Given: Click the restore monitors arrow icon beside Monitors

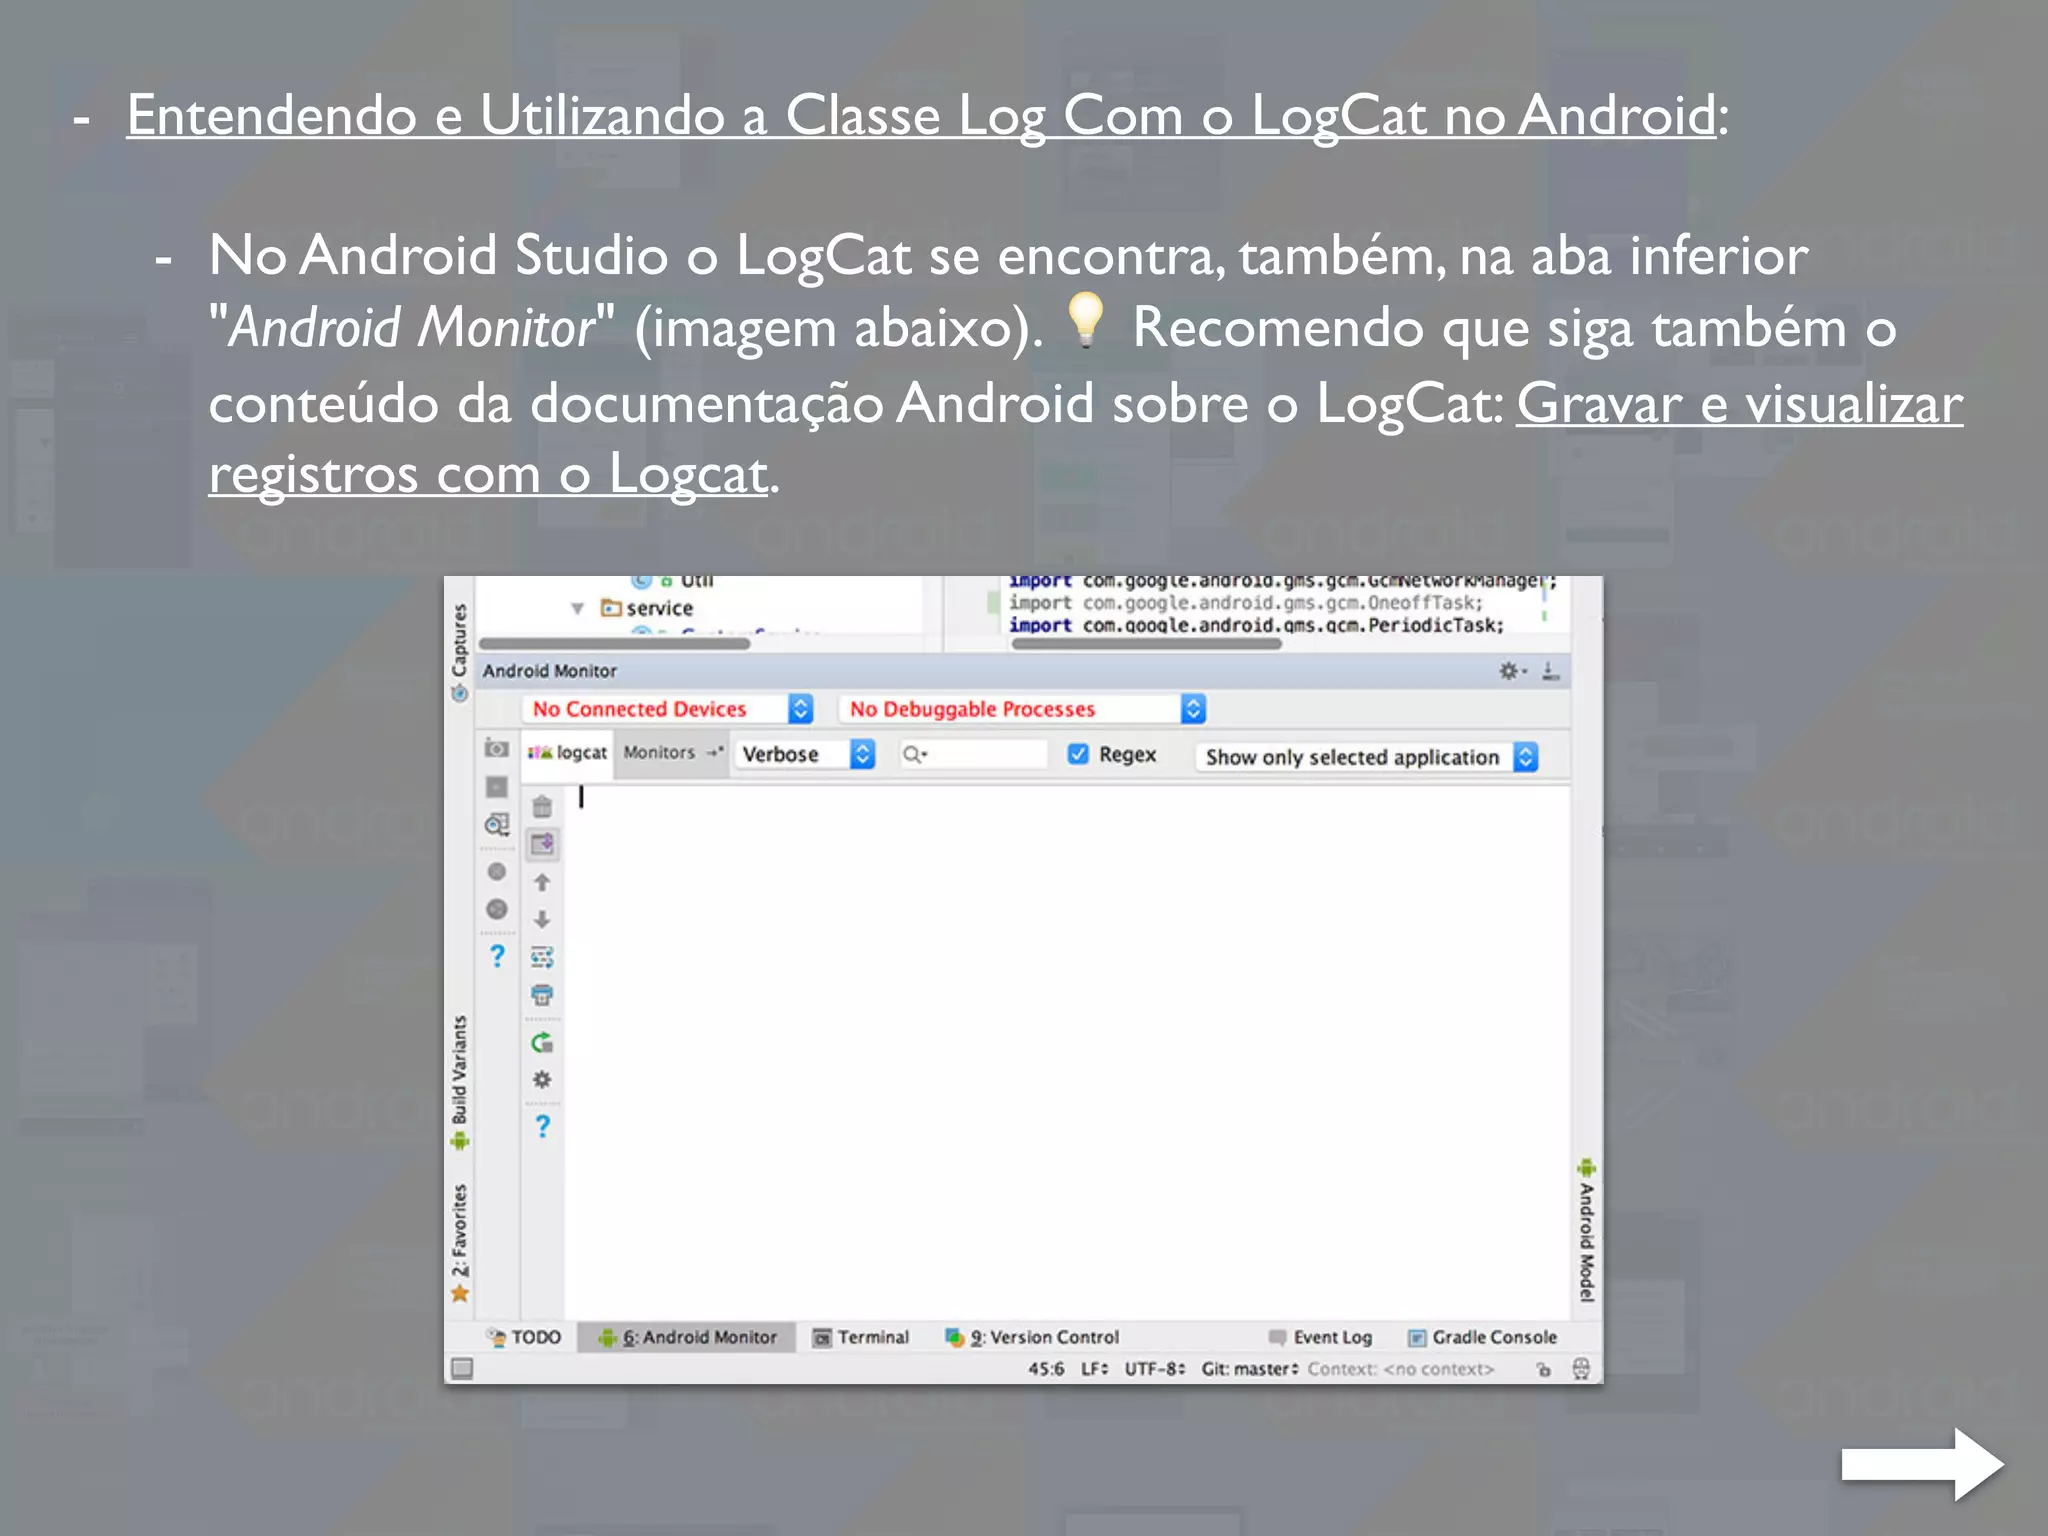Looking at the screenshot, I should 714,753.
